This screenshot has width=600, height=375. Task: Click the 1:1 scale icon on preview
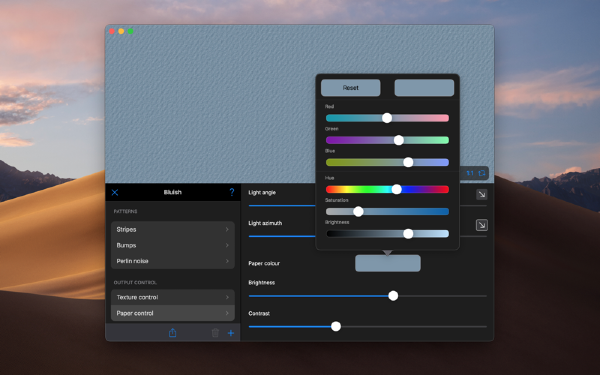click(x=470, y=173)
